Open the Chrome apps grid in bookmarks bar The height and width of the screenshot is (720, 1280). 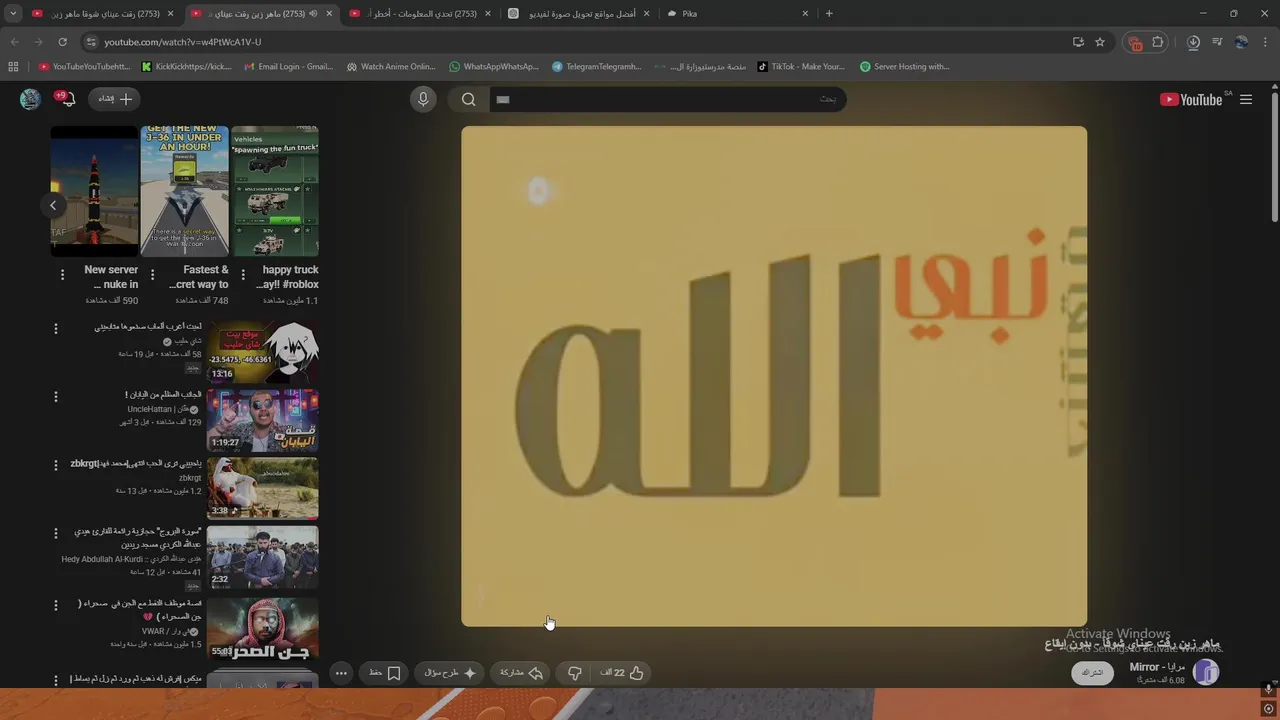click(x=13, y=67)
